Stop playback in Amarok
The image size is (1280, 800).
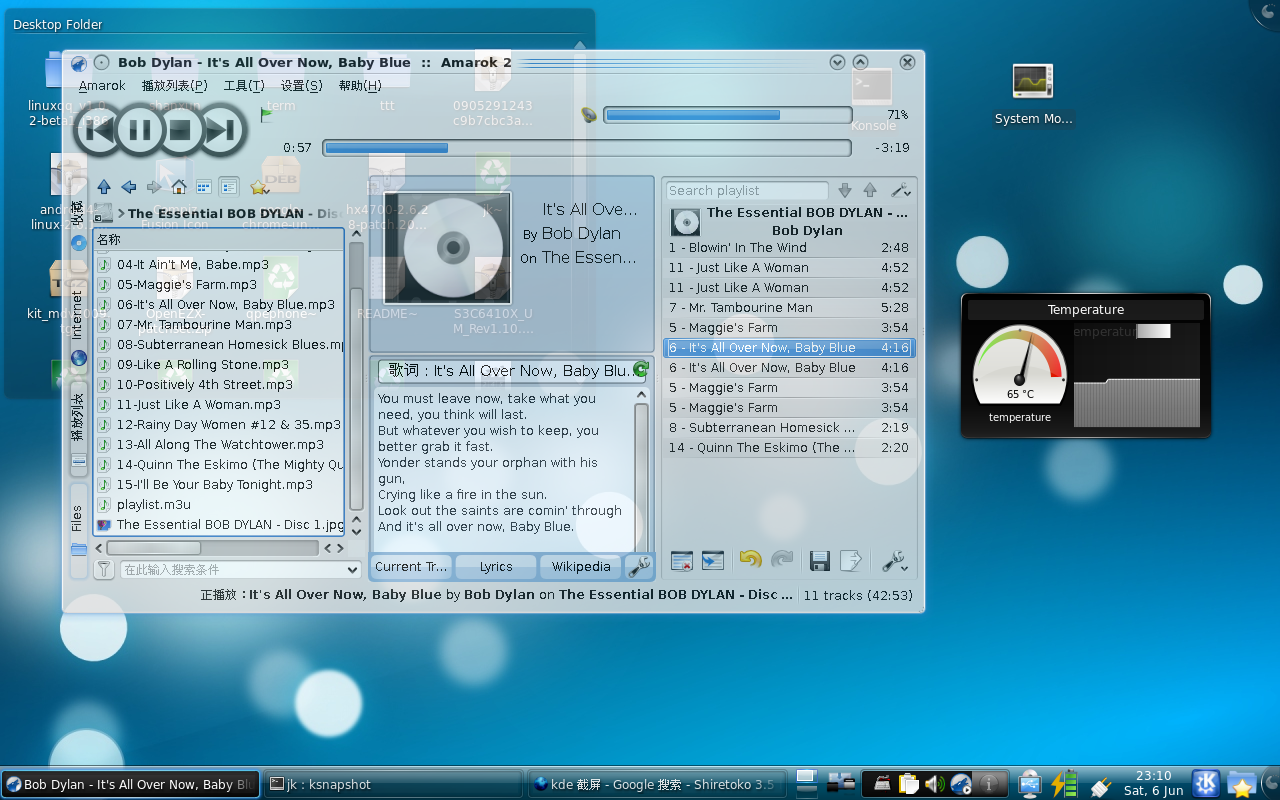(181, 129)
